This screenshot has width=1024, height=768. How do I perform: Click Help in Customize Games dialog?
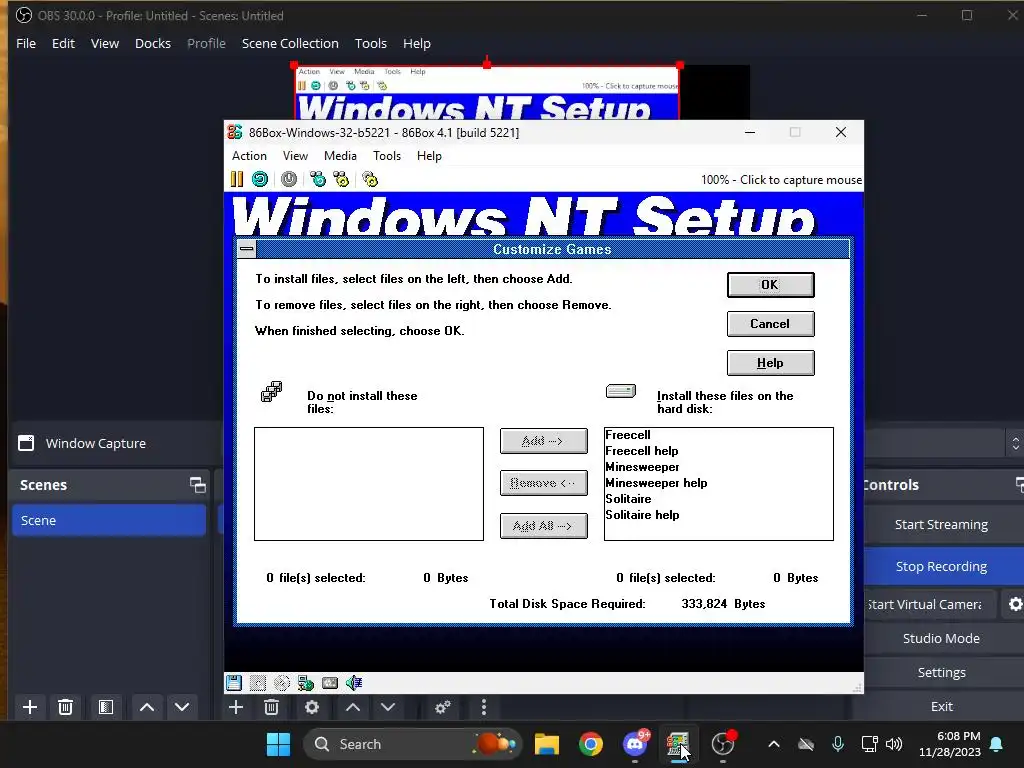click(x=771, y=363)
